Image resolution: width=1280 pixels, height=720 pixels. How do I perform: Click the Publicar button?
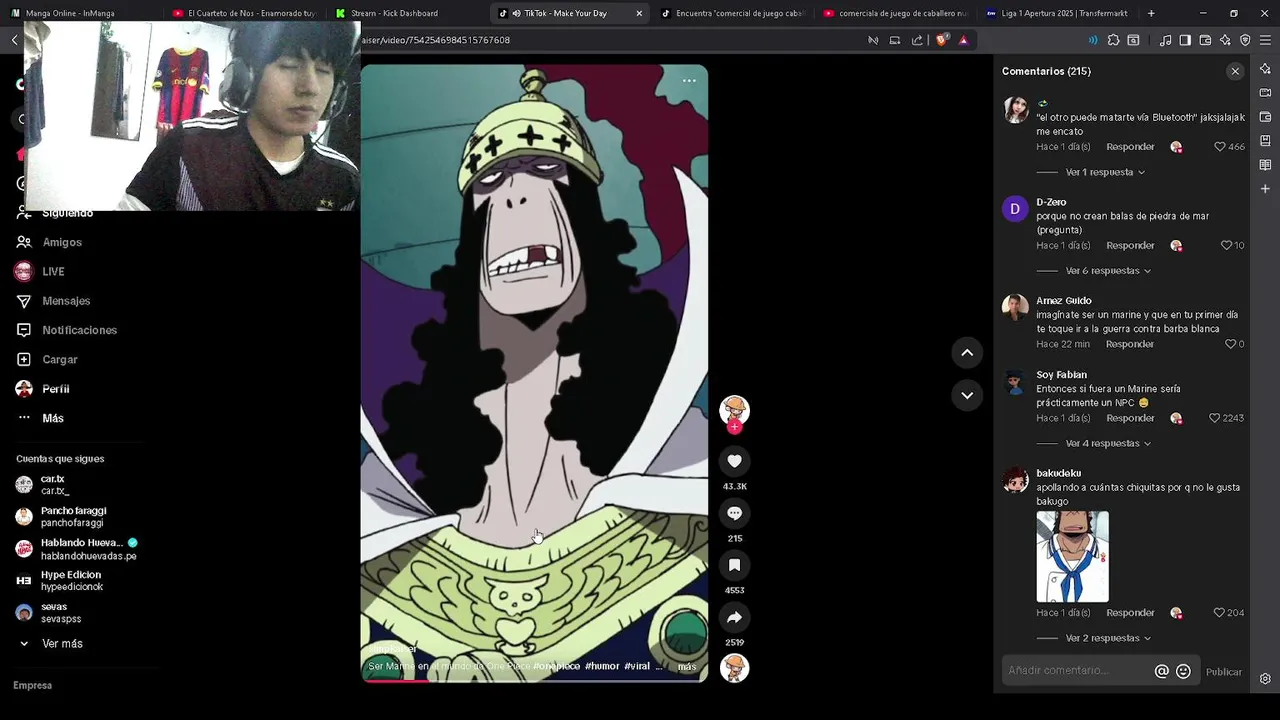(x=1223, y=672)
